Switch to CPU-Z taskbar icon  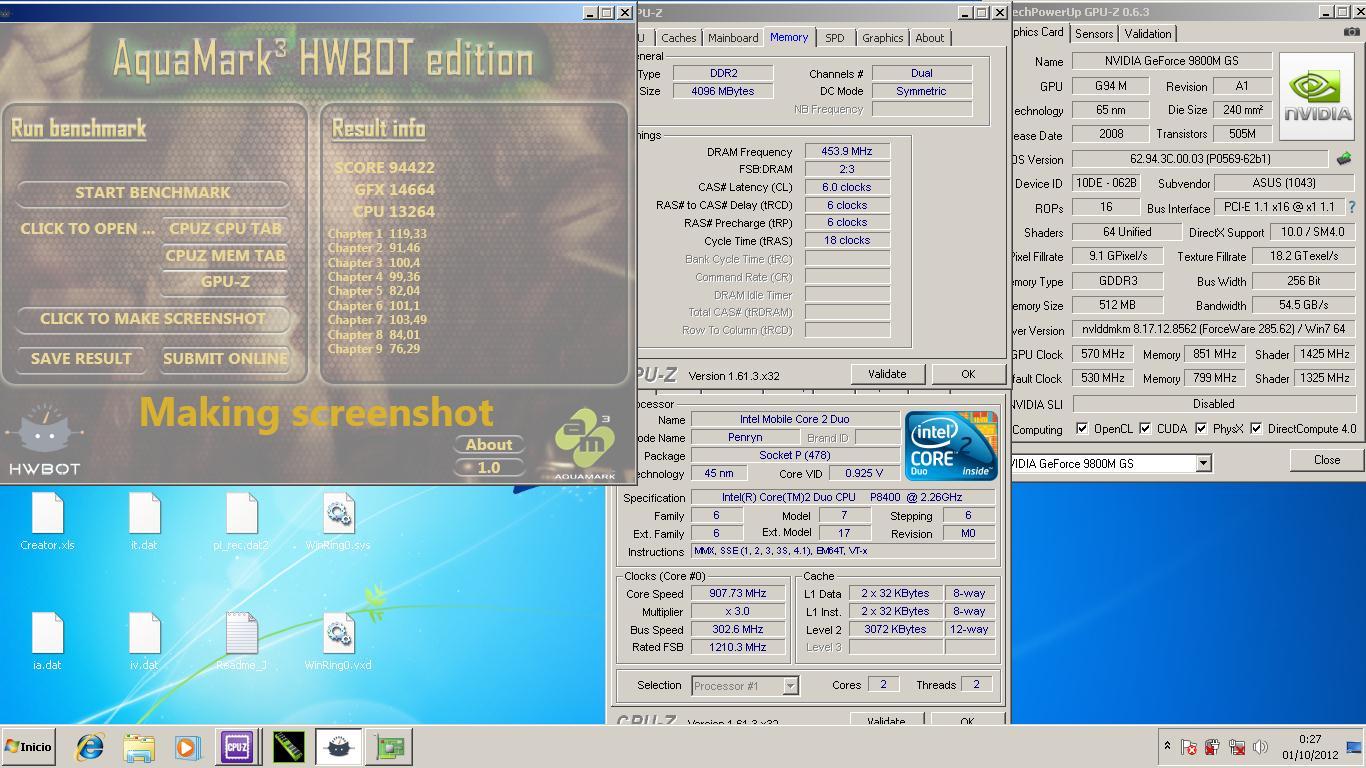(237, 747)
